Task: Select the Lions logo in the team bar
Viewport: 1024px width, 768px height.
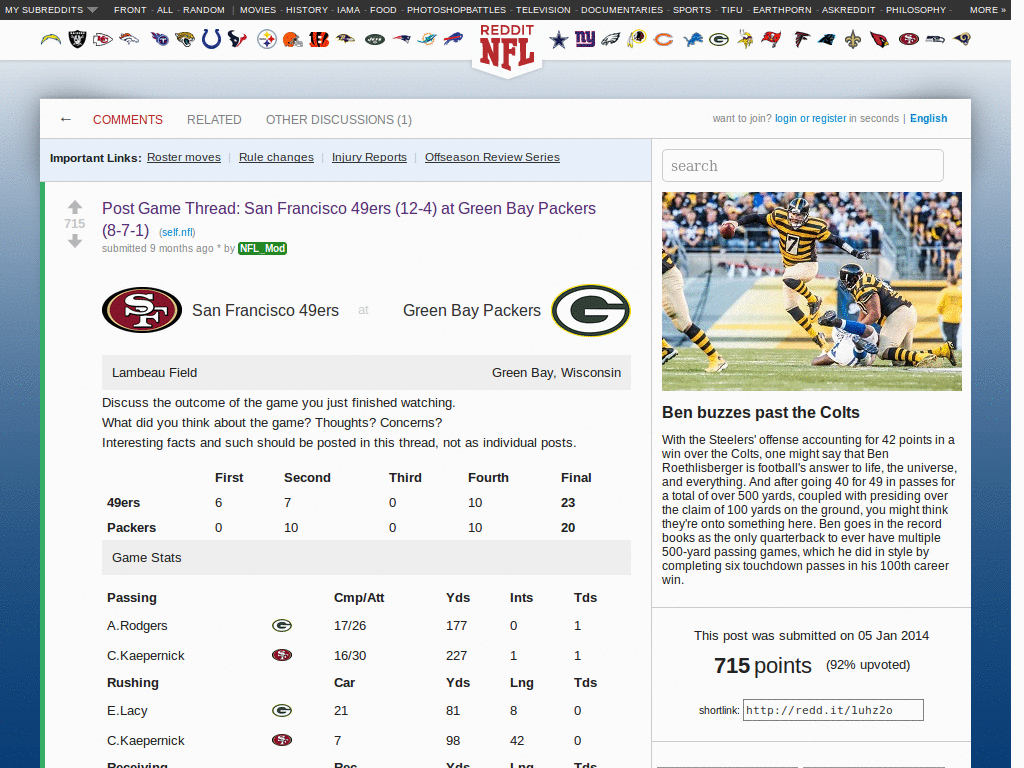Action: [693, 40]
